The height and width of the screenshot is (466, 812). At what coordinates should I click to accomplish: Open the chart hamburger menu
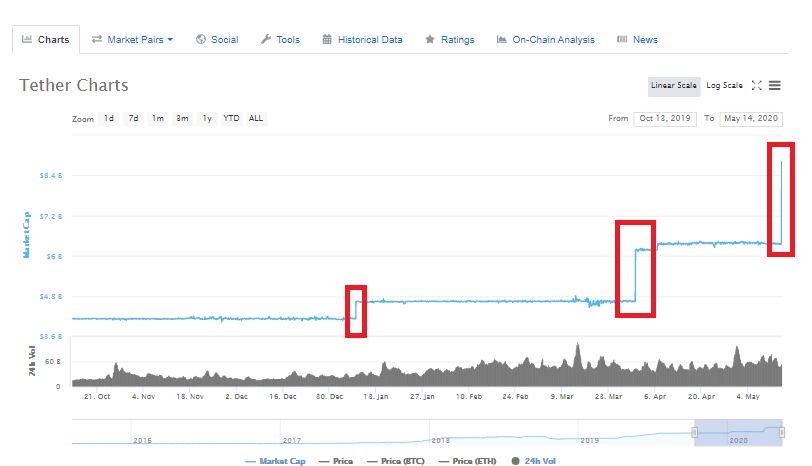pyautogui.click(x=775, y=85)
